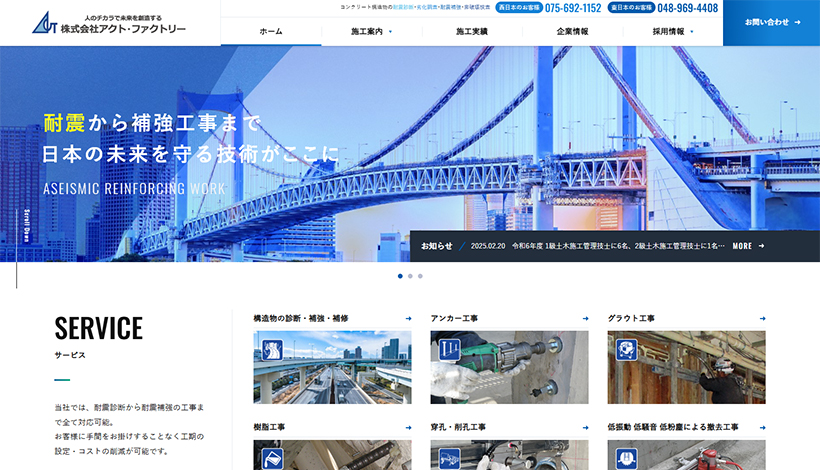Screen dimensions: 820x470
Task: Select the second slider pagination dot
Action: 410,276
